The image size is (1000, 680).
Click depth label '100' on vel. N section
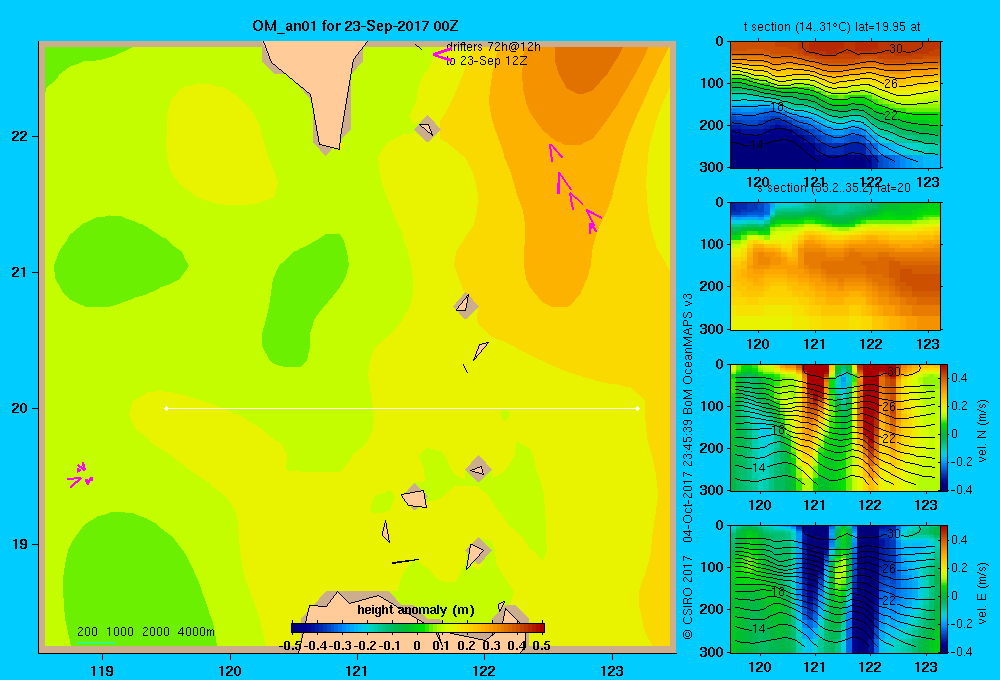click(710, 406)
